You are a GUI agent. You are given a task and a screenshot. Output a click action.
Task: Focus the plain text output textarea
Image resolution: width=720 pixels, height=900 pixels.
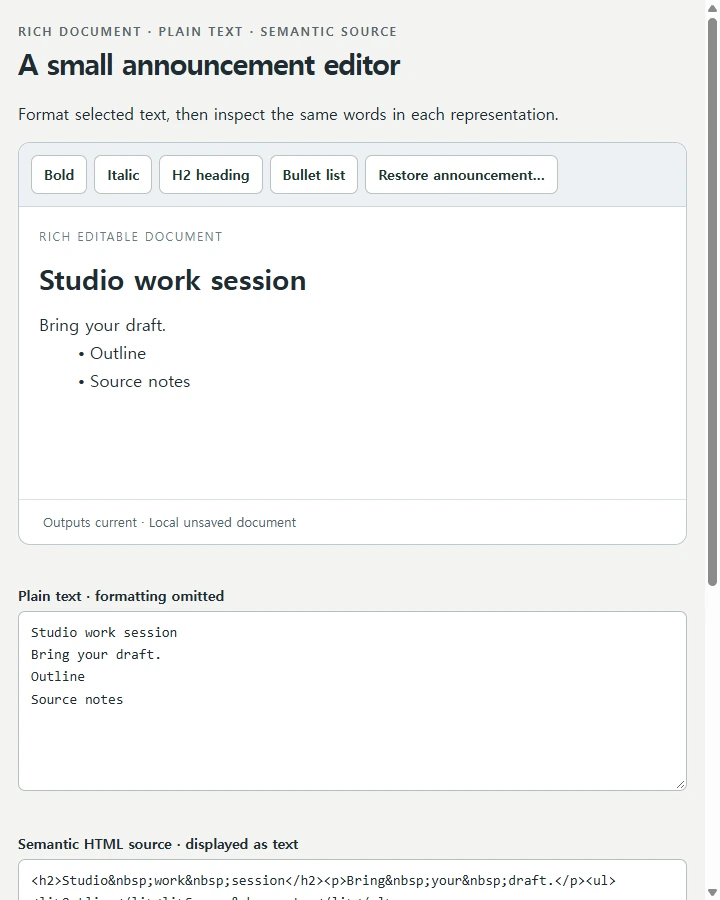[352, 701]
